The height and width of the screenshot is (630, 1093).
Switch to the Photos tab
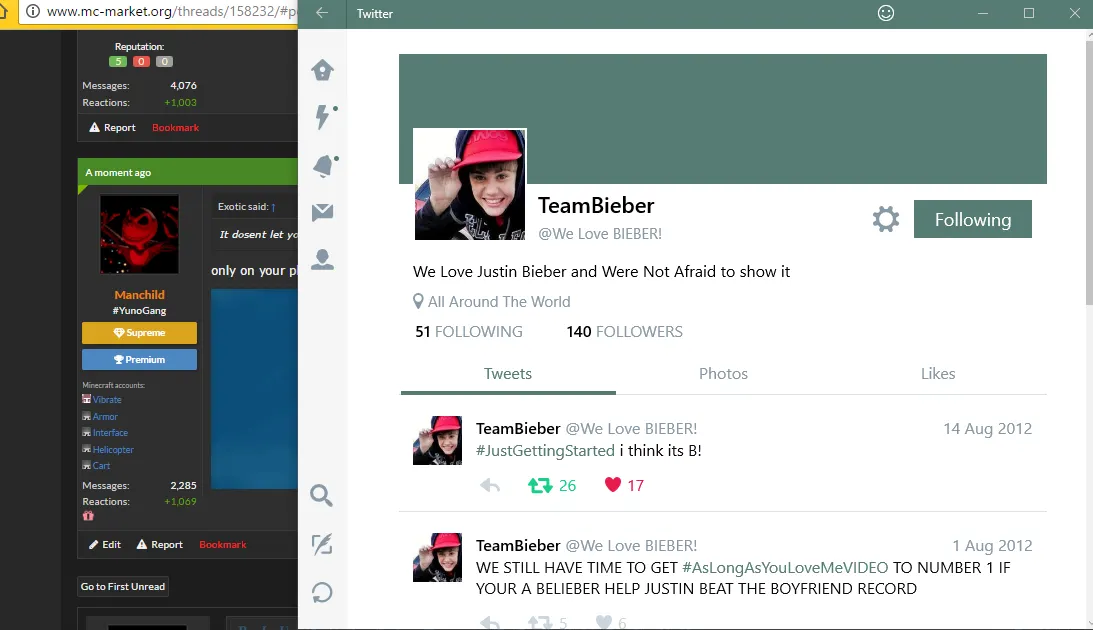pyautogui.click(x=724, y=374)
